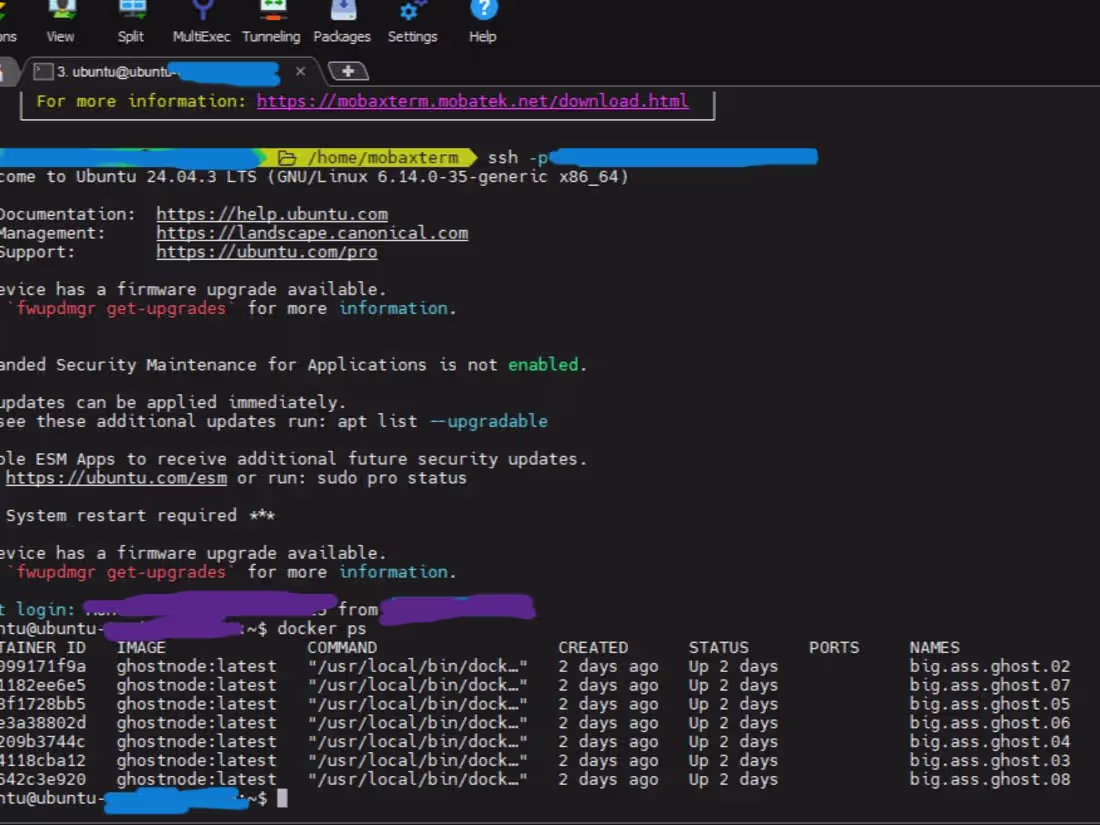Click 'System restart required' line
Viewport: 1100px width, 825px height.
tap(140, 516)
